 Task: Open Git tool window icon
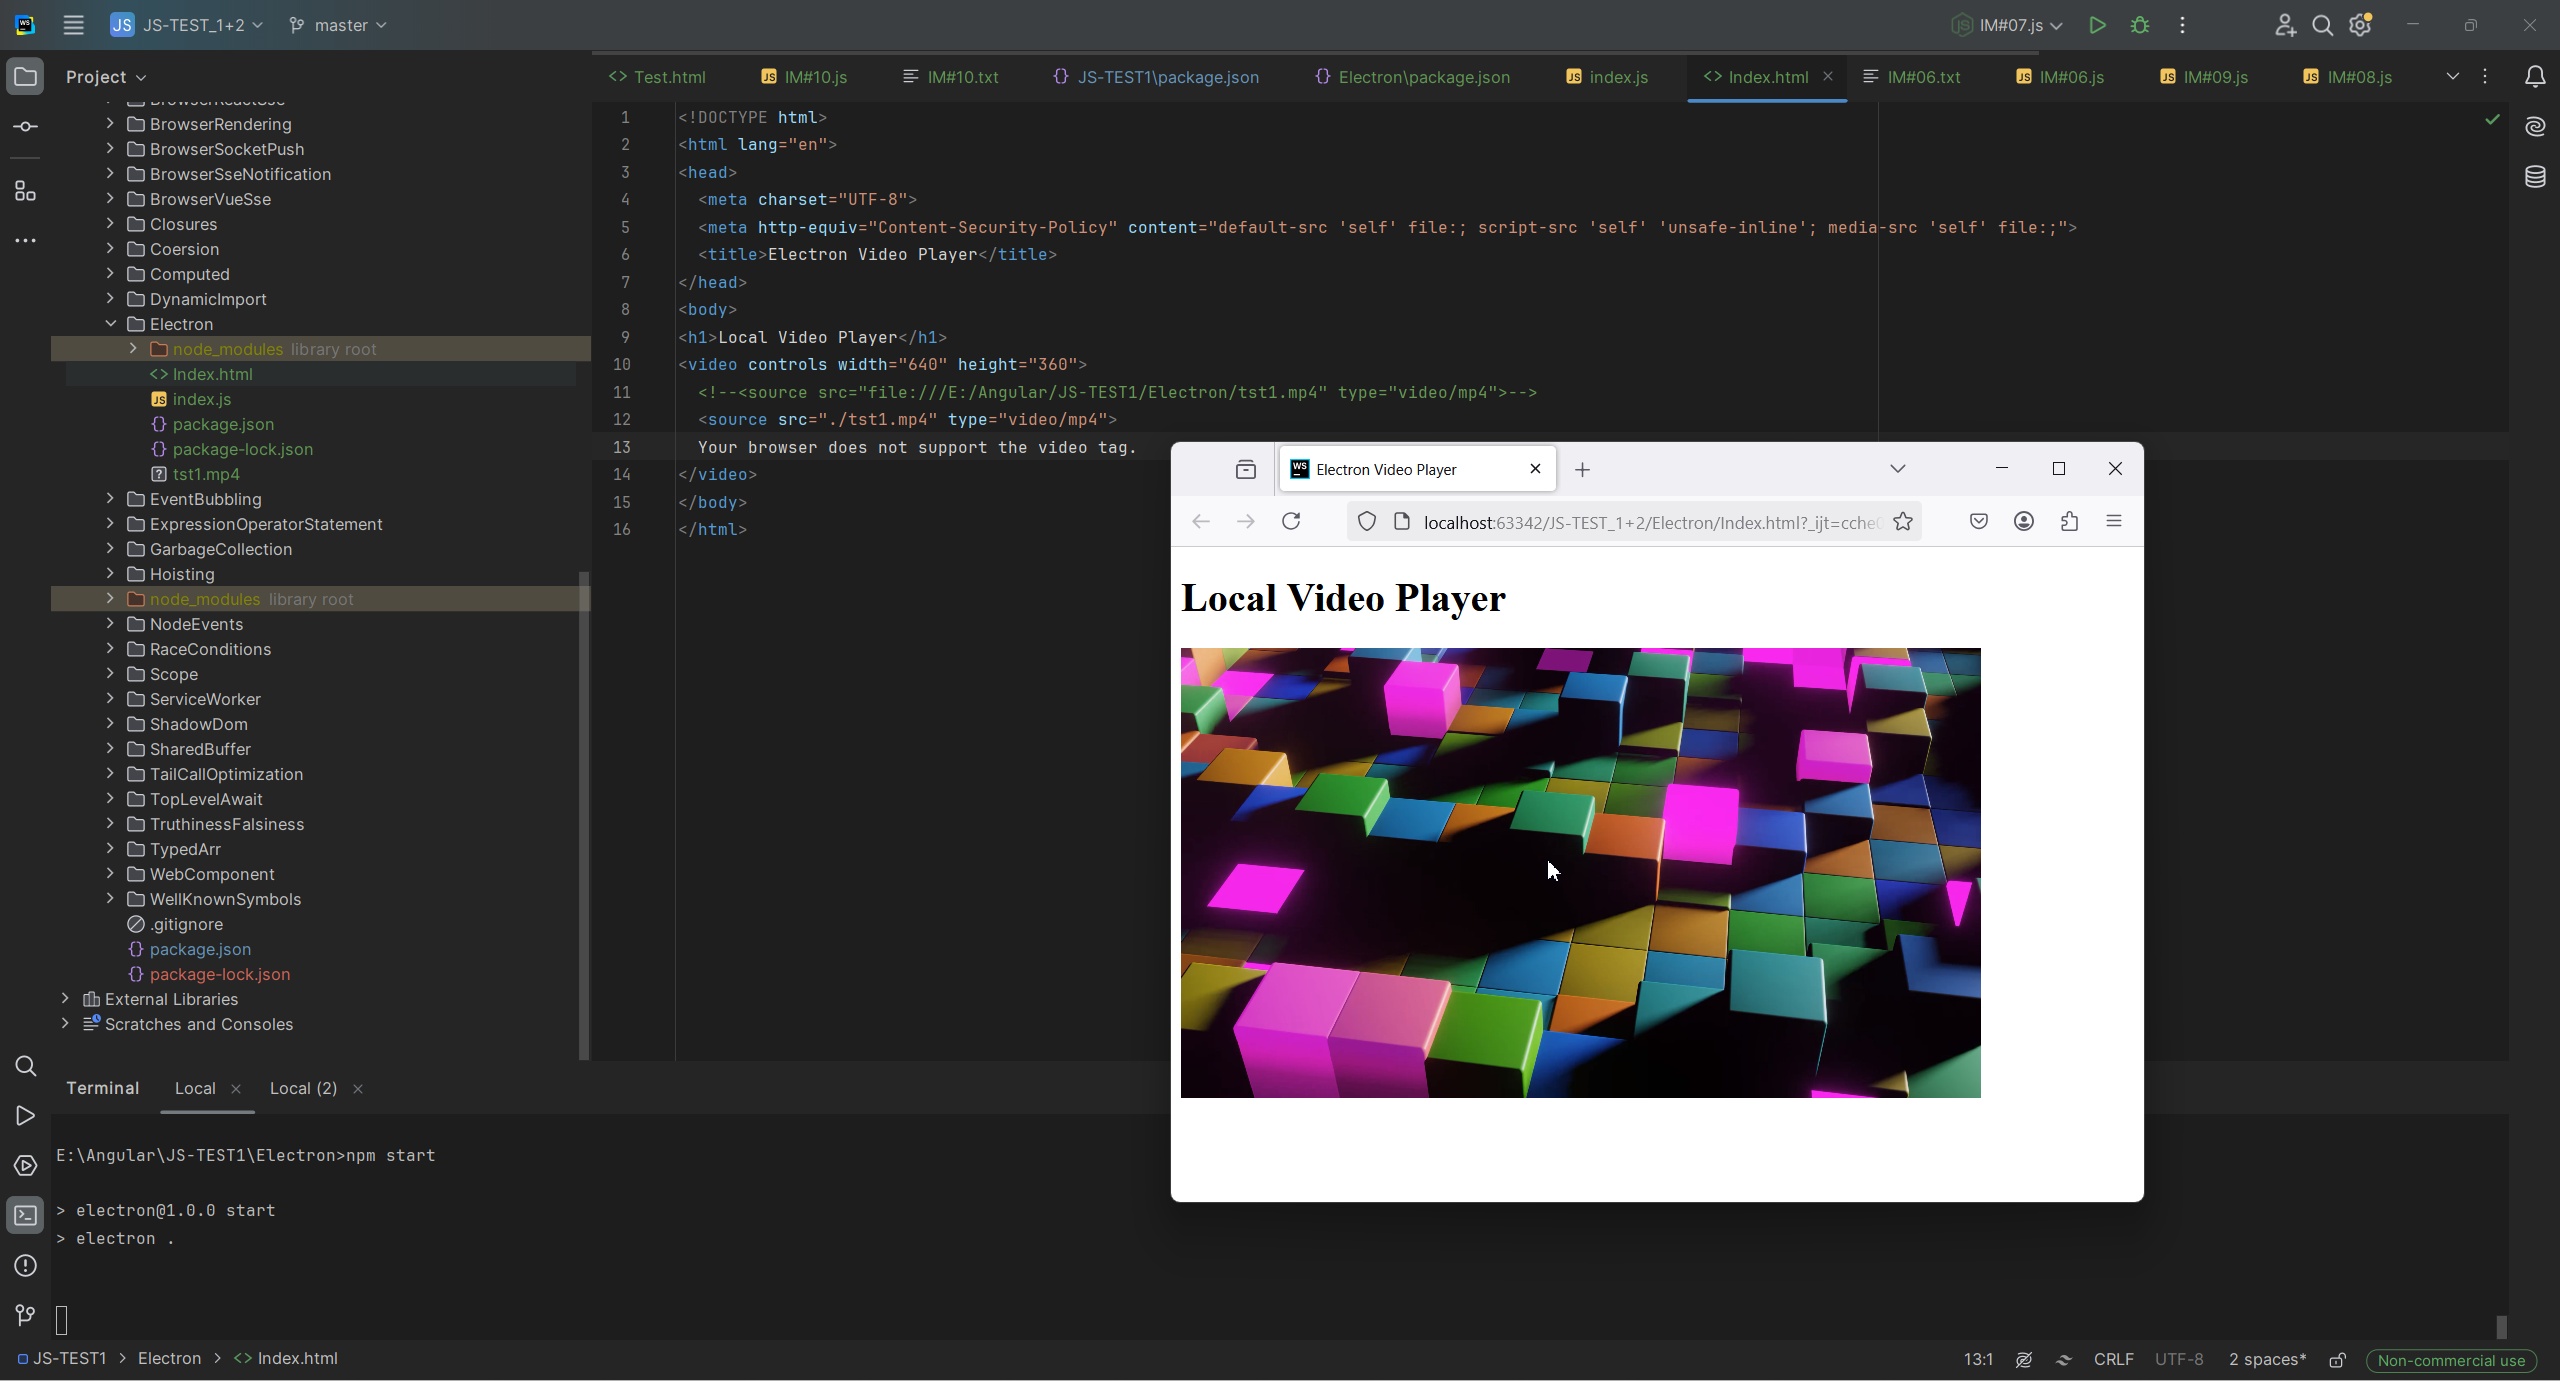coord(26,1316)
